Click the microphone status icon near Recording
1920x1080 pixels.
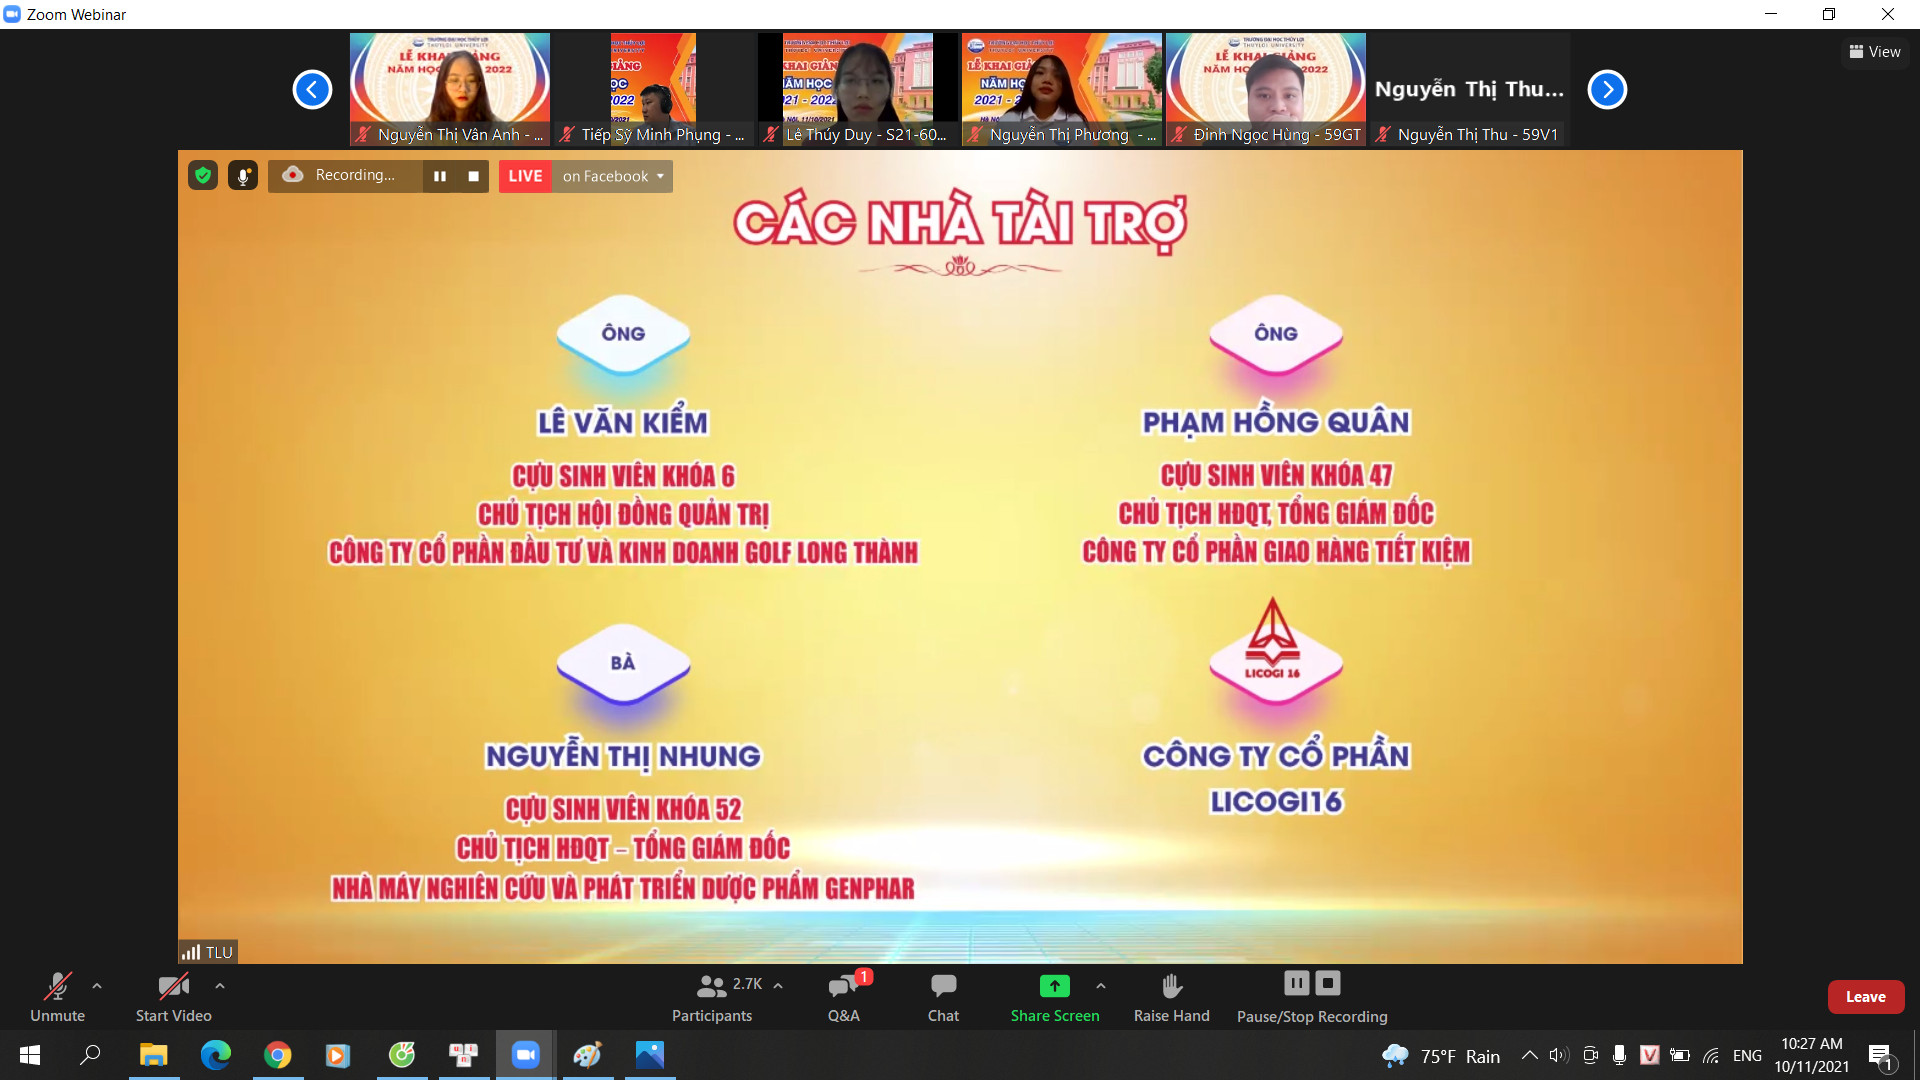(x=243, y=176)
